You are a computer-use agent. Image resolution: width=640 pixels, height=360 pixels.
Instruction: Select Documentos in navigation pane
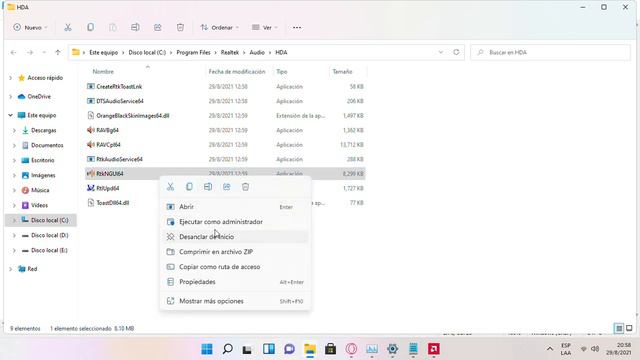point(47,145)
